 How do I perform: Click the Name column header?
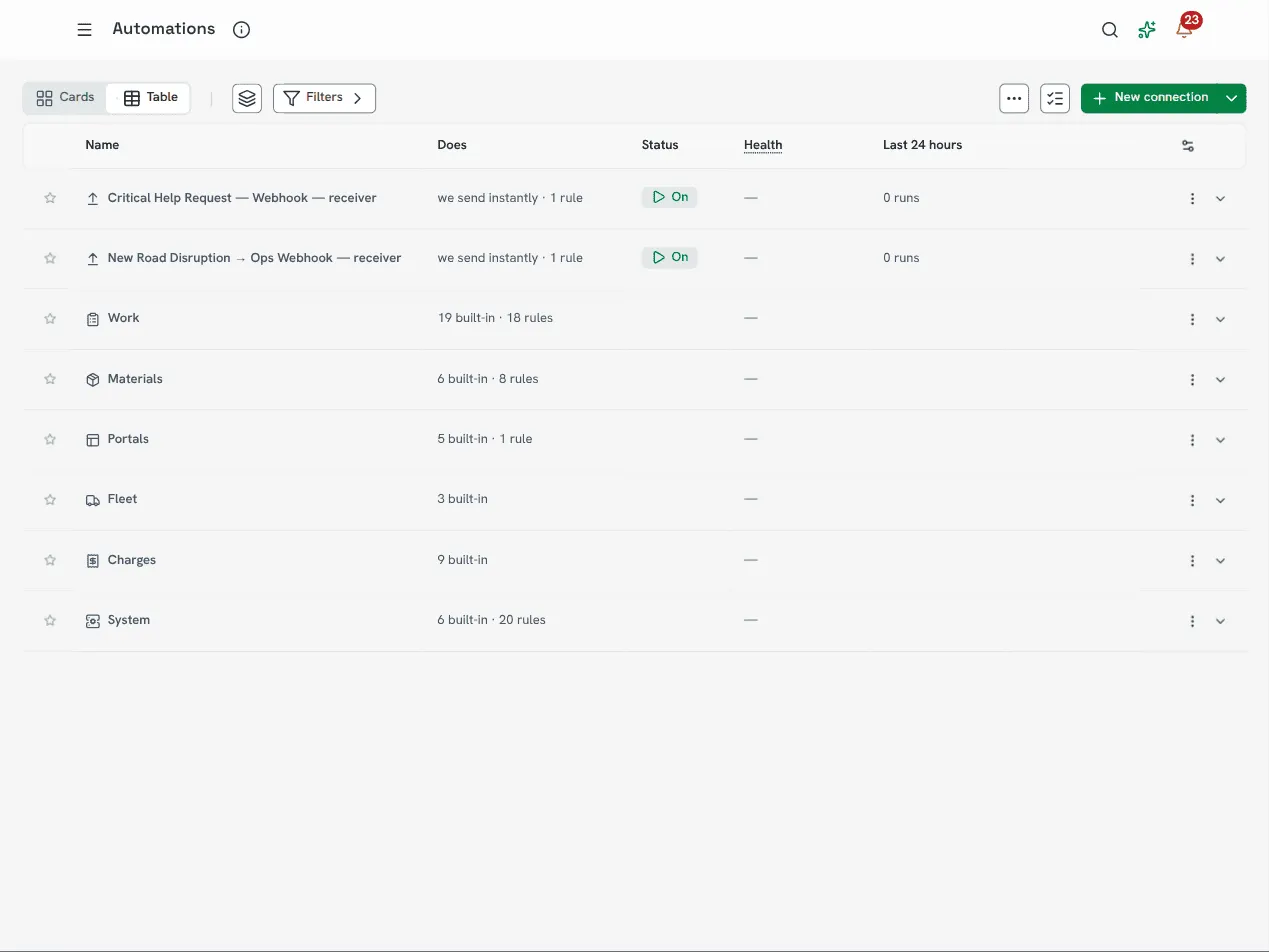click(102, 145)
